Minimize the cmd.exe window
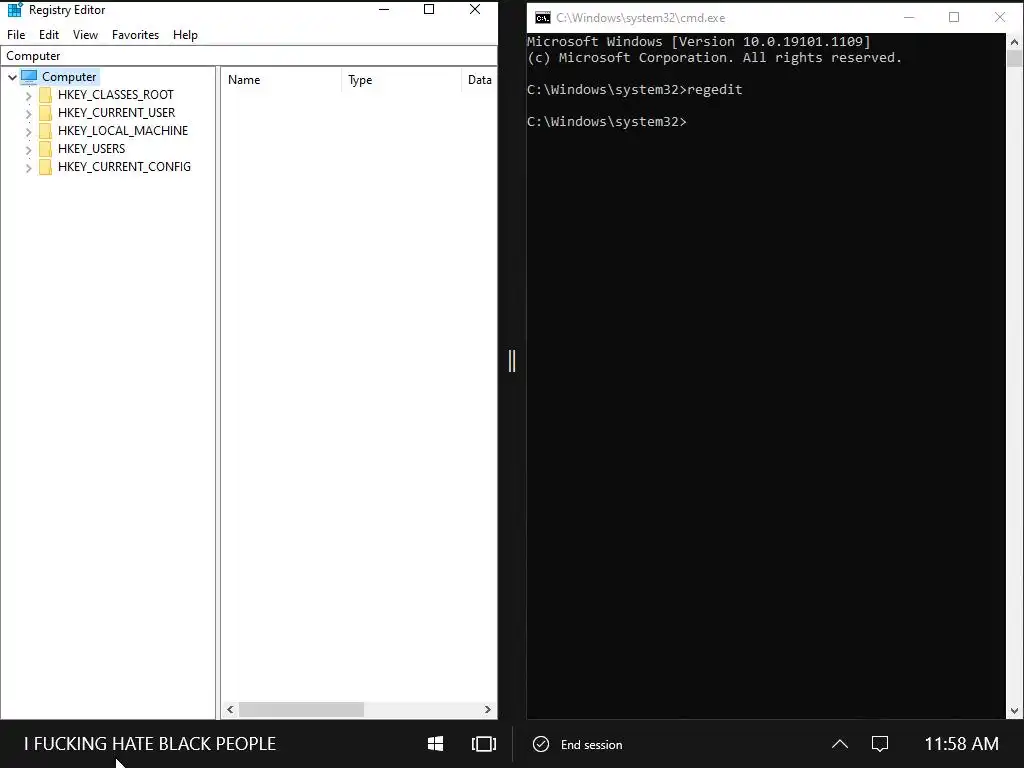Screen dimensions: 1024x768 pos(908,18)
